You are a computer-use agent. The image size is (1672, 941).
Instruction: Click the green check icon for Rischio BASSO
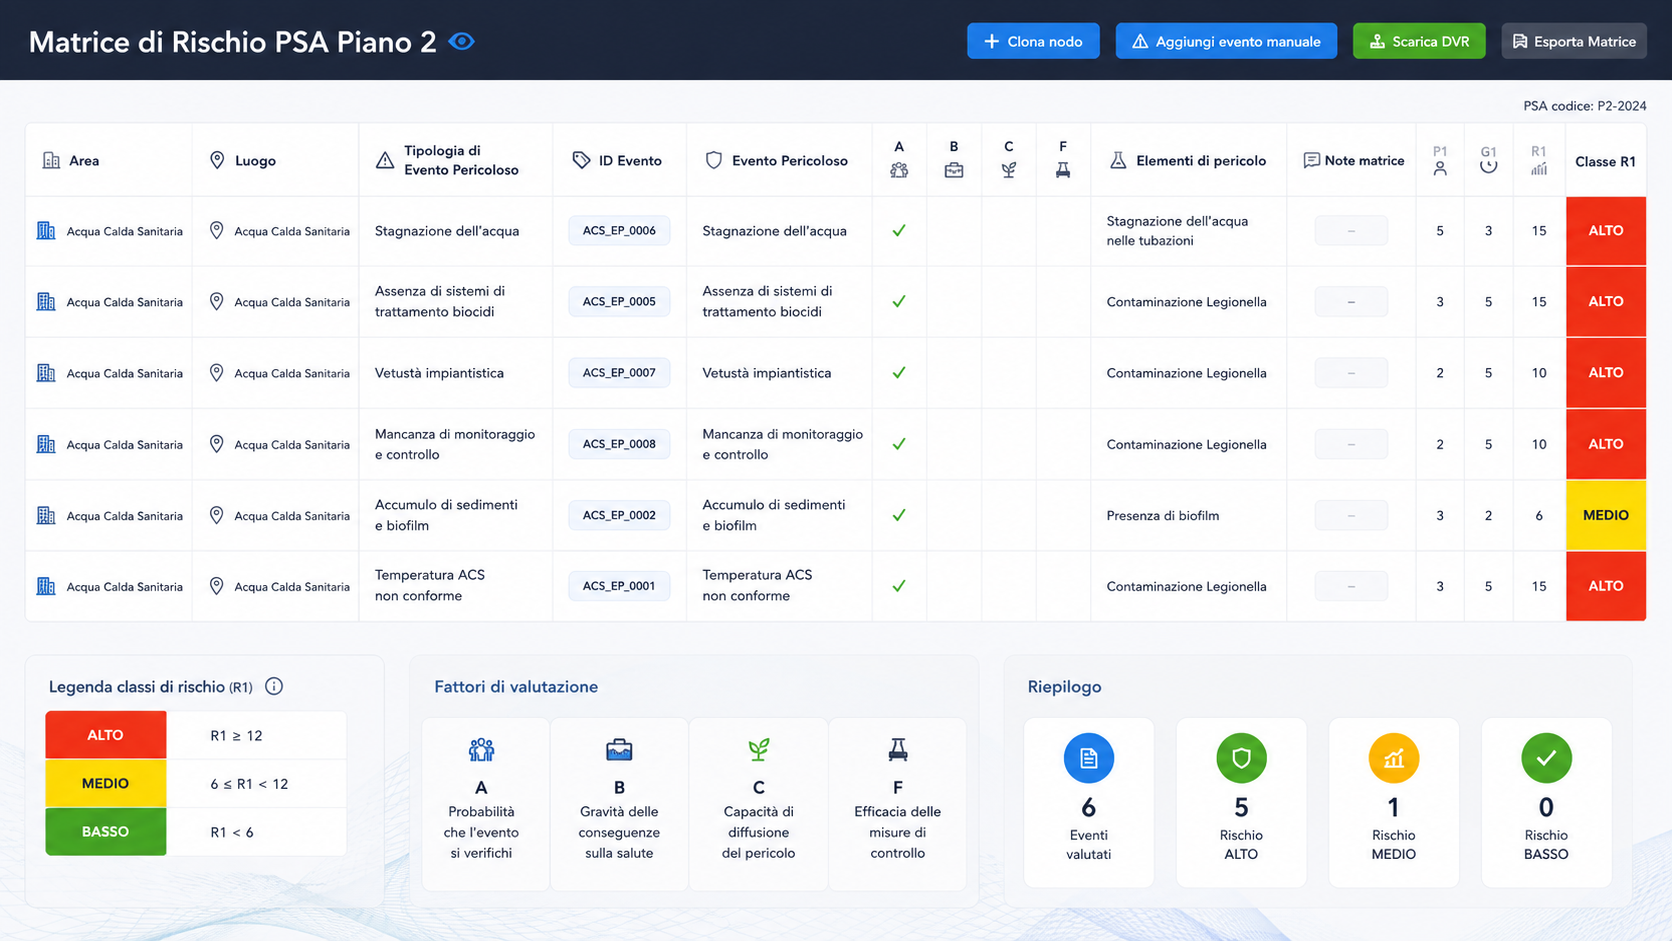[1546, 758]
